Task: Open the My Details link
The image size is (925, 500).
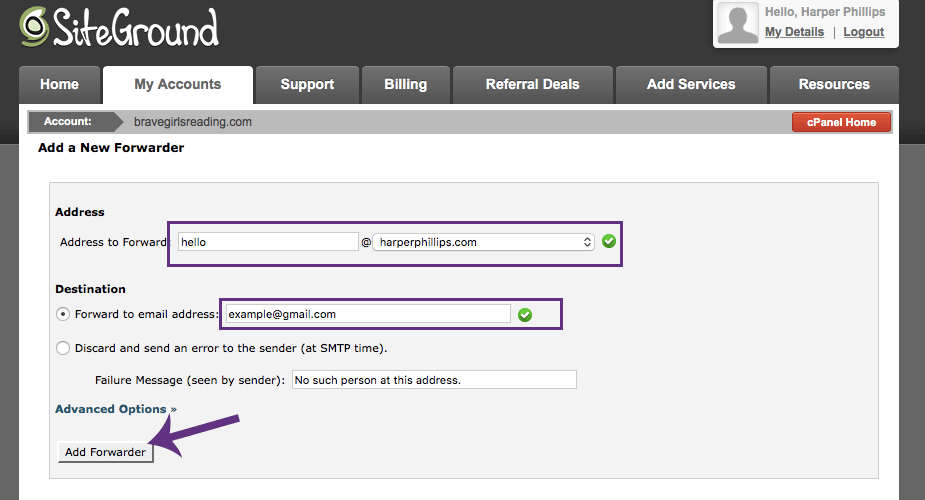Action: pos(794,32)
